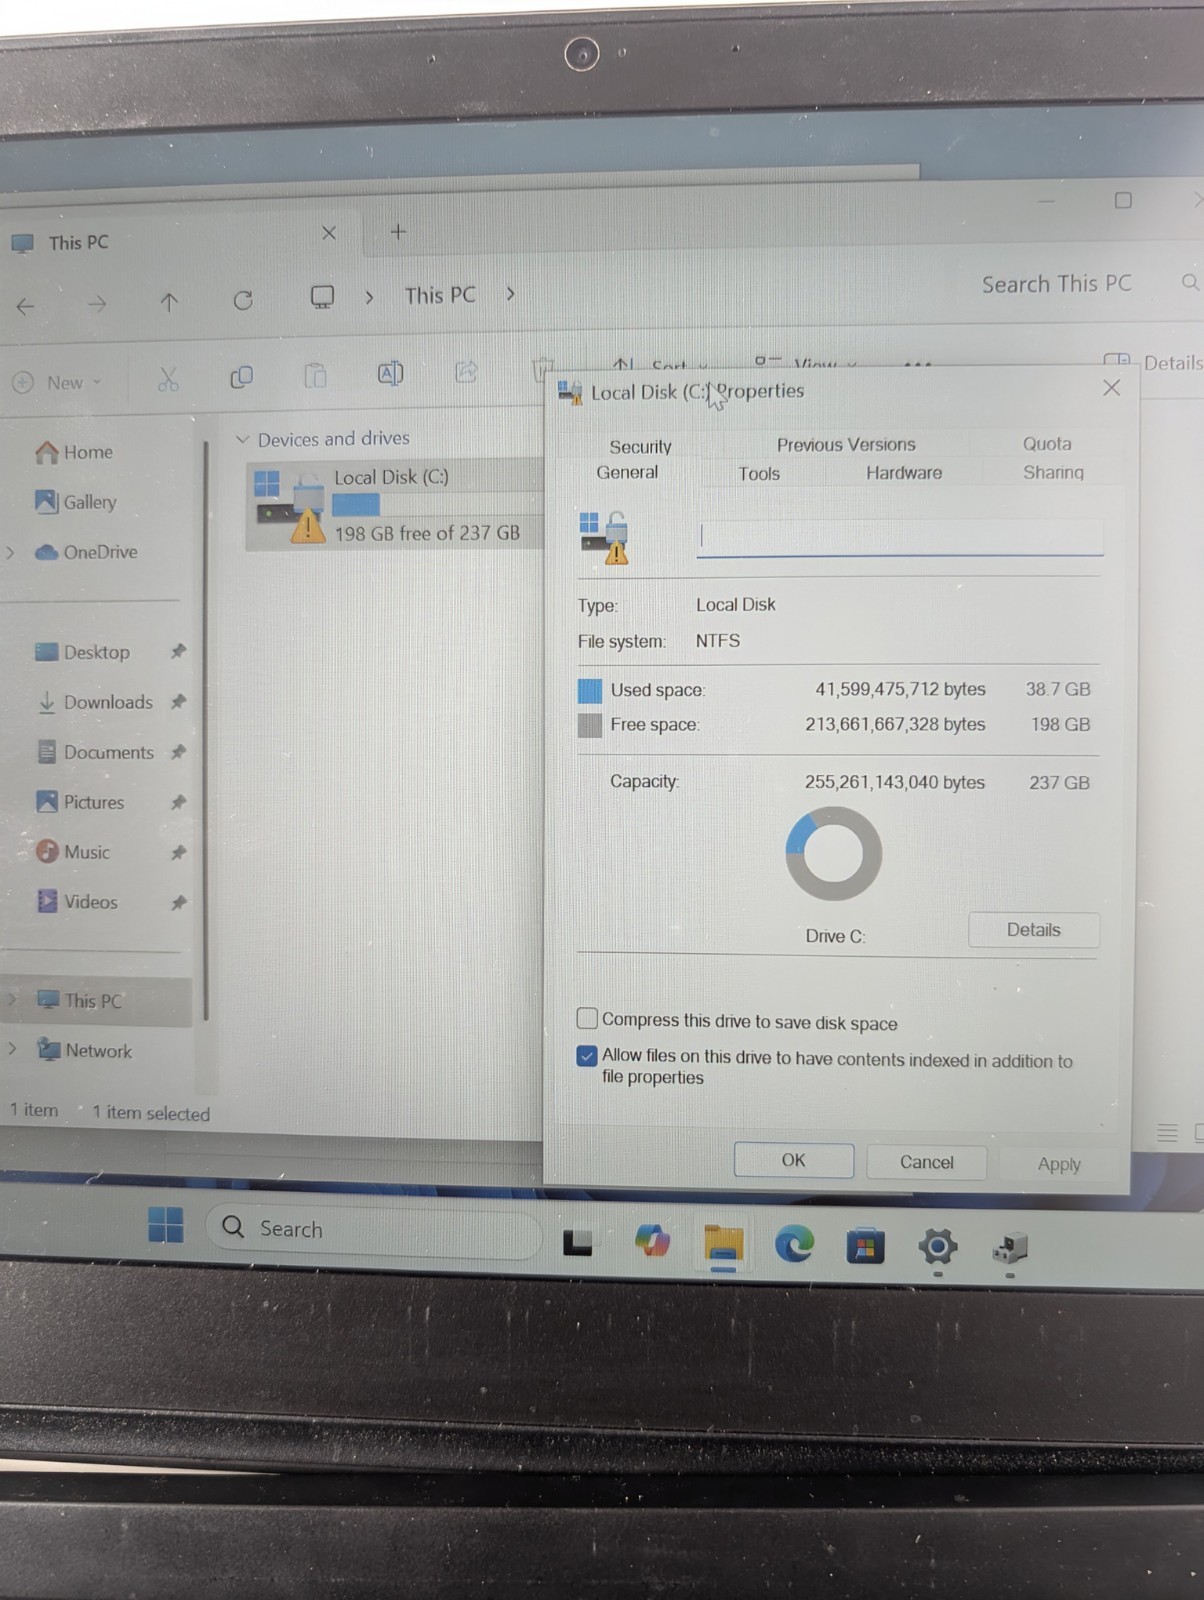The height and width of the screenshot is (1600, 1204).
Task: Click the Back navigation arrow
Action: [x=26, y=306]
